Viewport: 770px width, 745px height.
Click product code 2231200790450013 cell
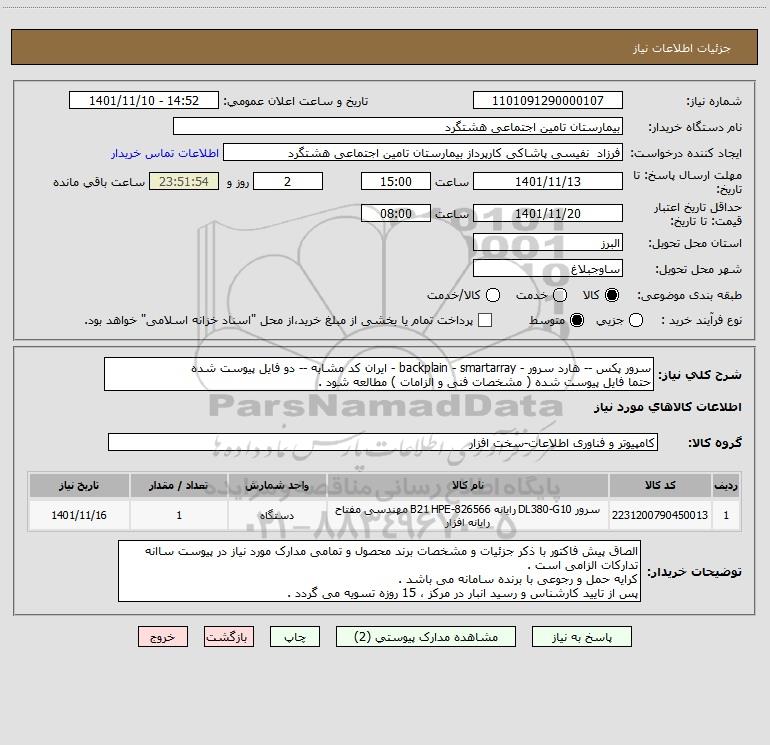pyautogui.click(x=660, y=515)
